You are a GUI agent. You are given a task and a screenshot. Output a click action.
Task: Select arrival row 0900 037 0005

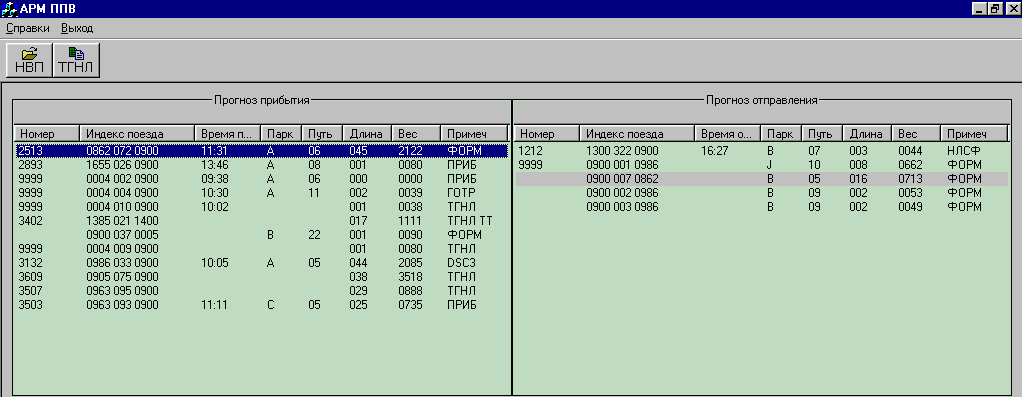click(261, 235)
